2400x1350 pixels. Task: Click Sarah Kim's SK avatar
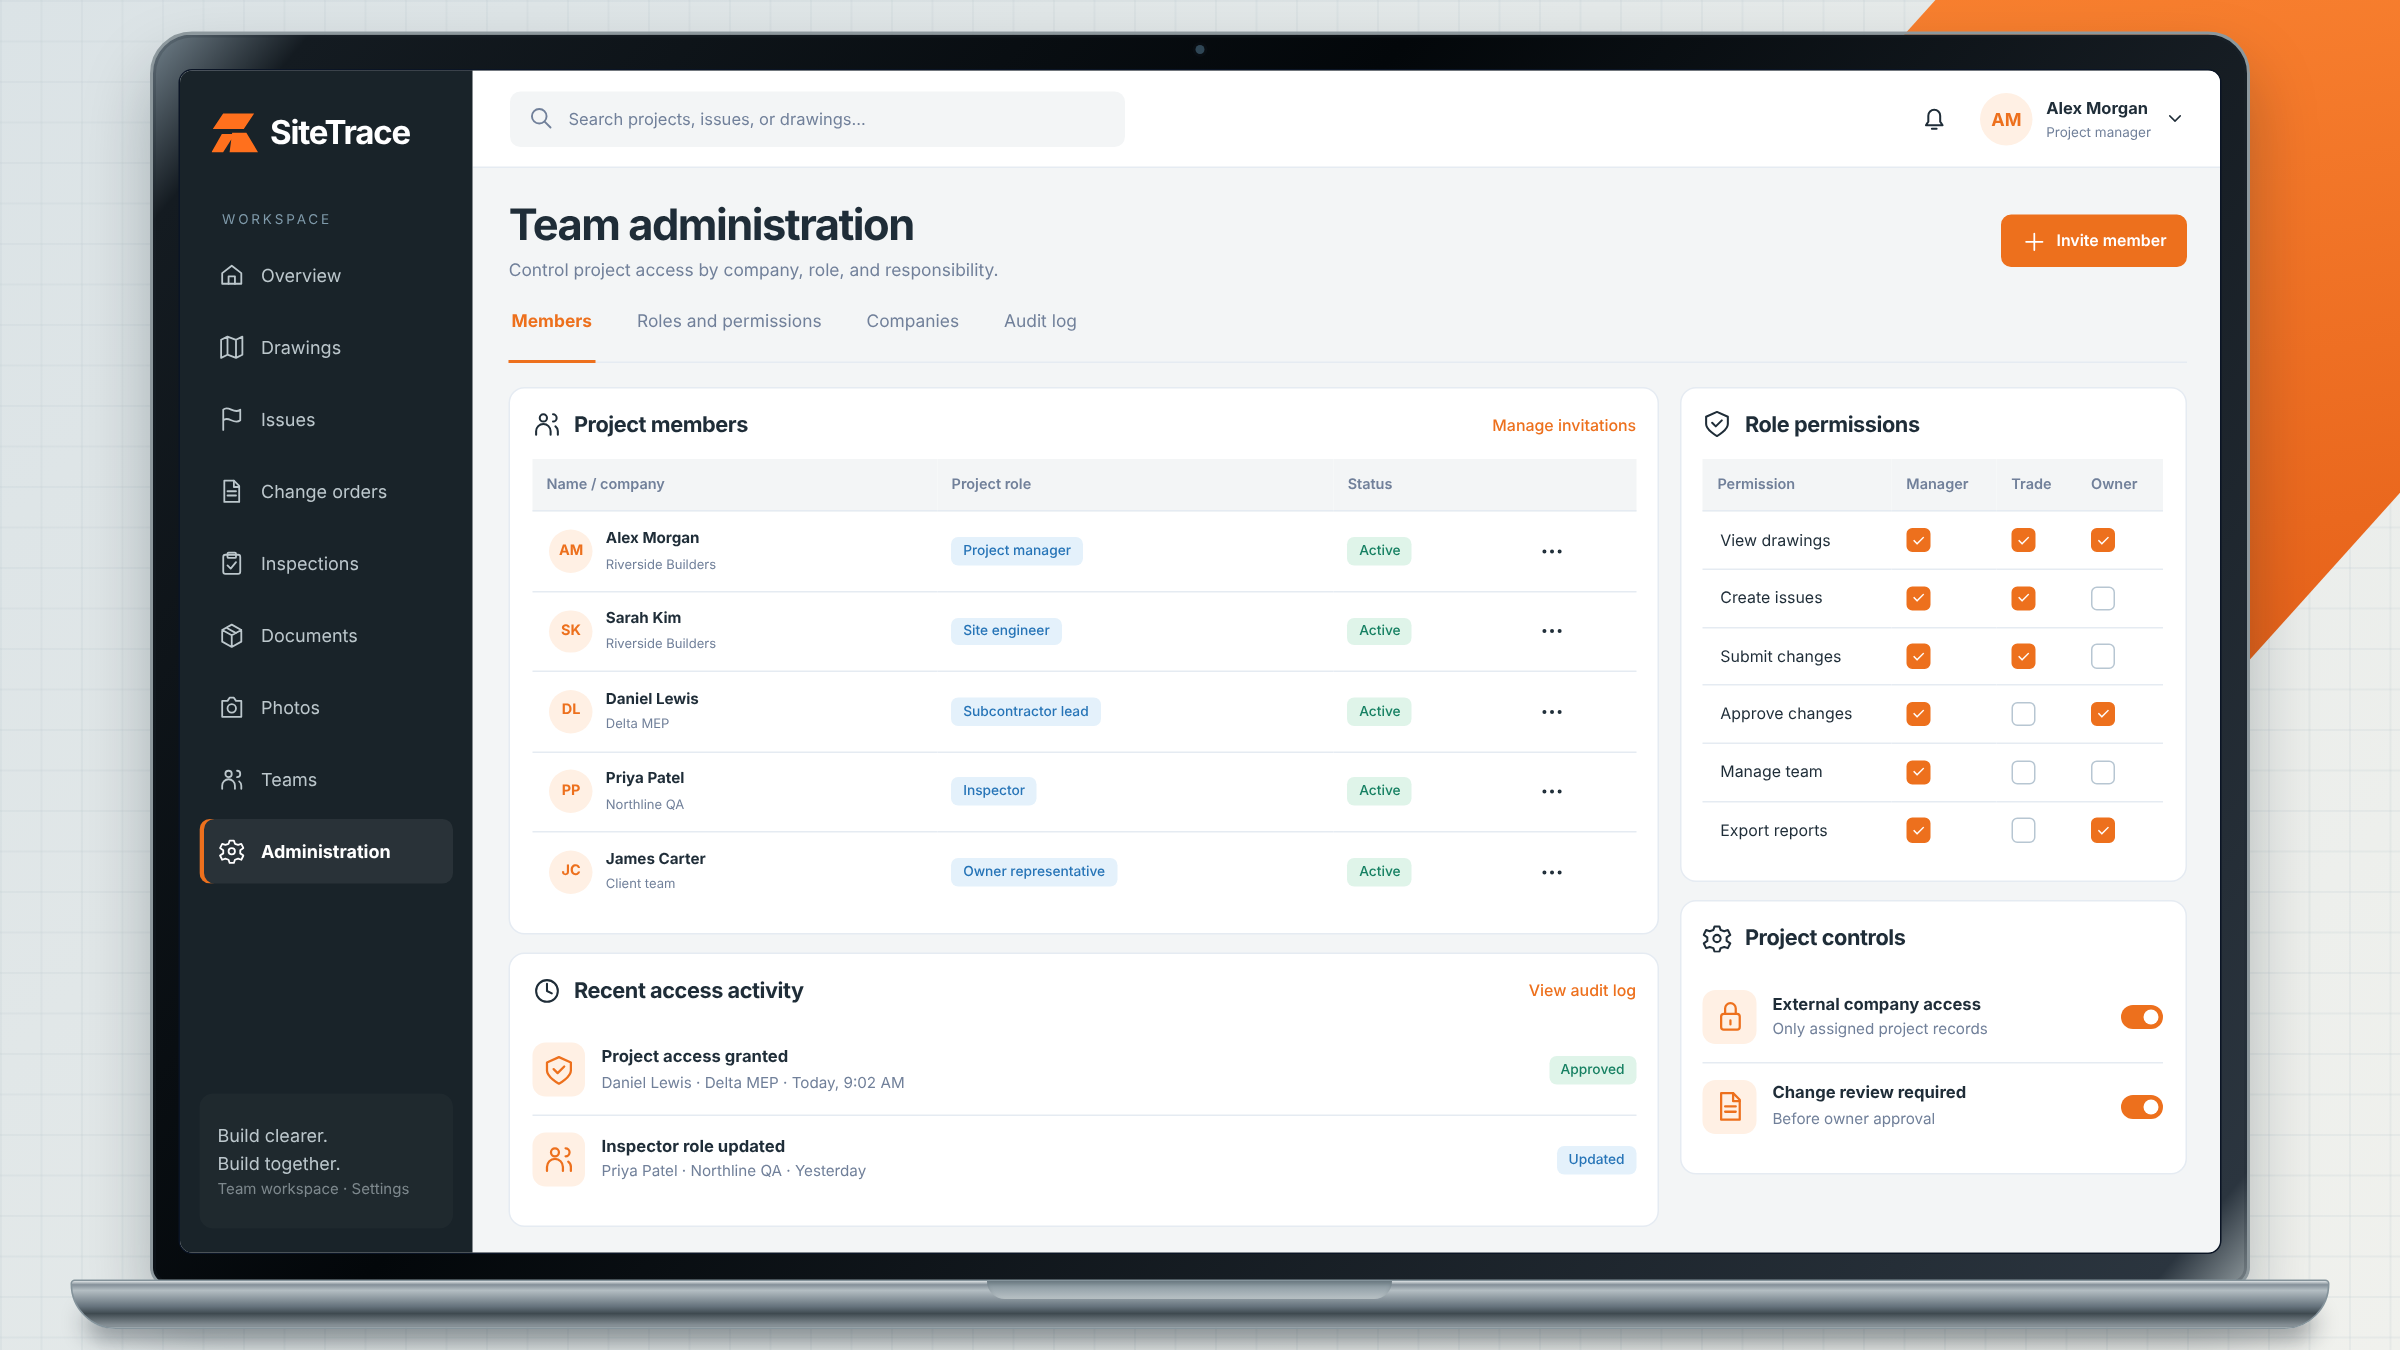tap(571, 630)
